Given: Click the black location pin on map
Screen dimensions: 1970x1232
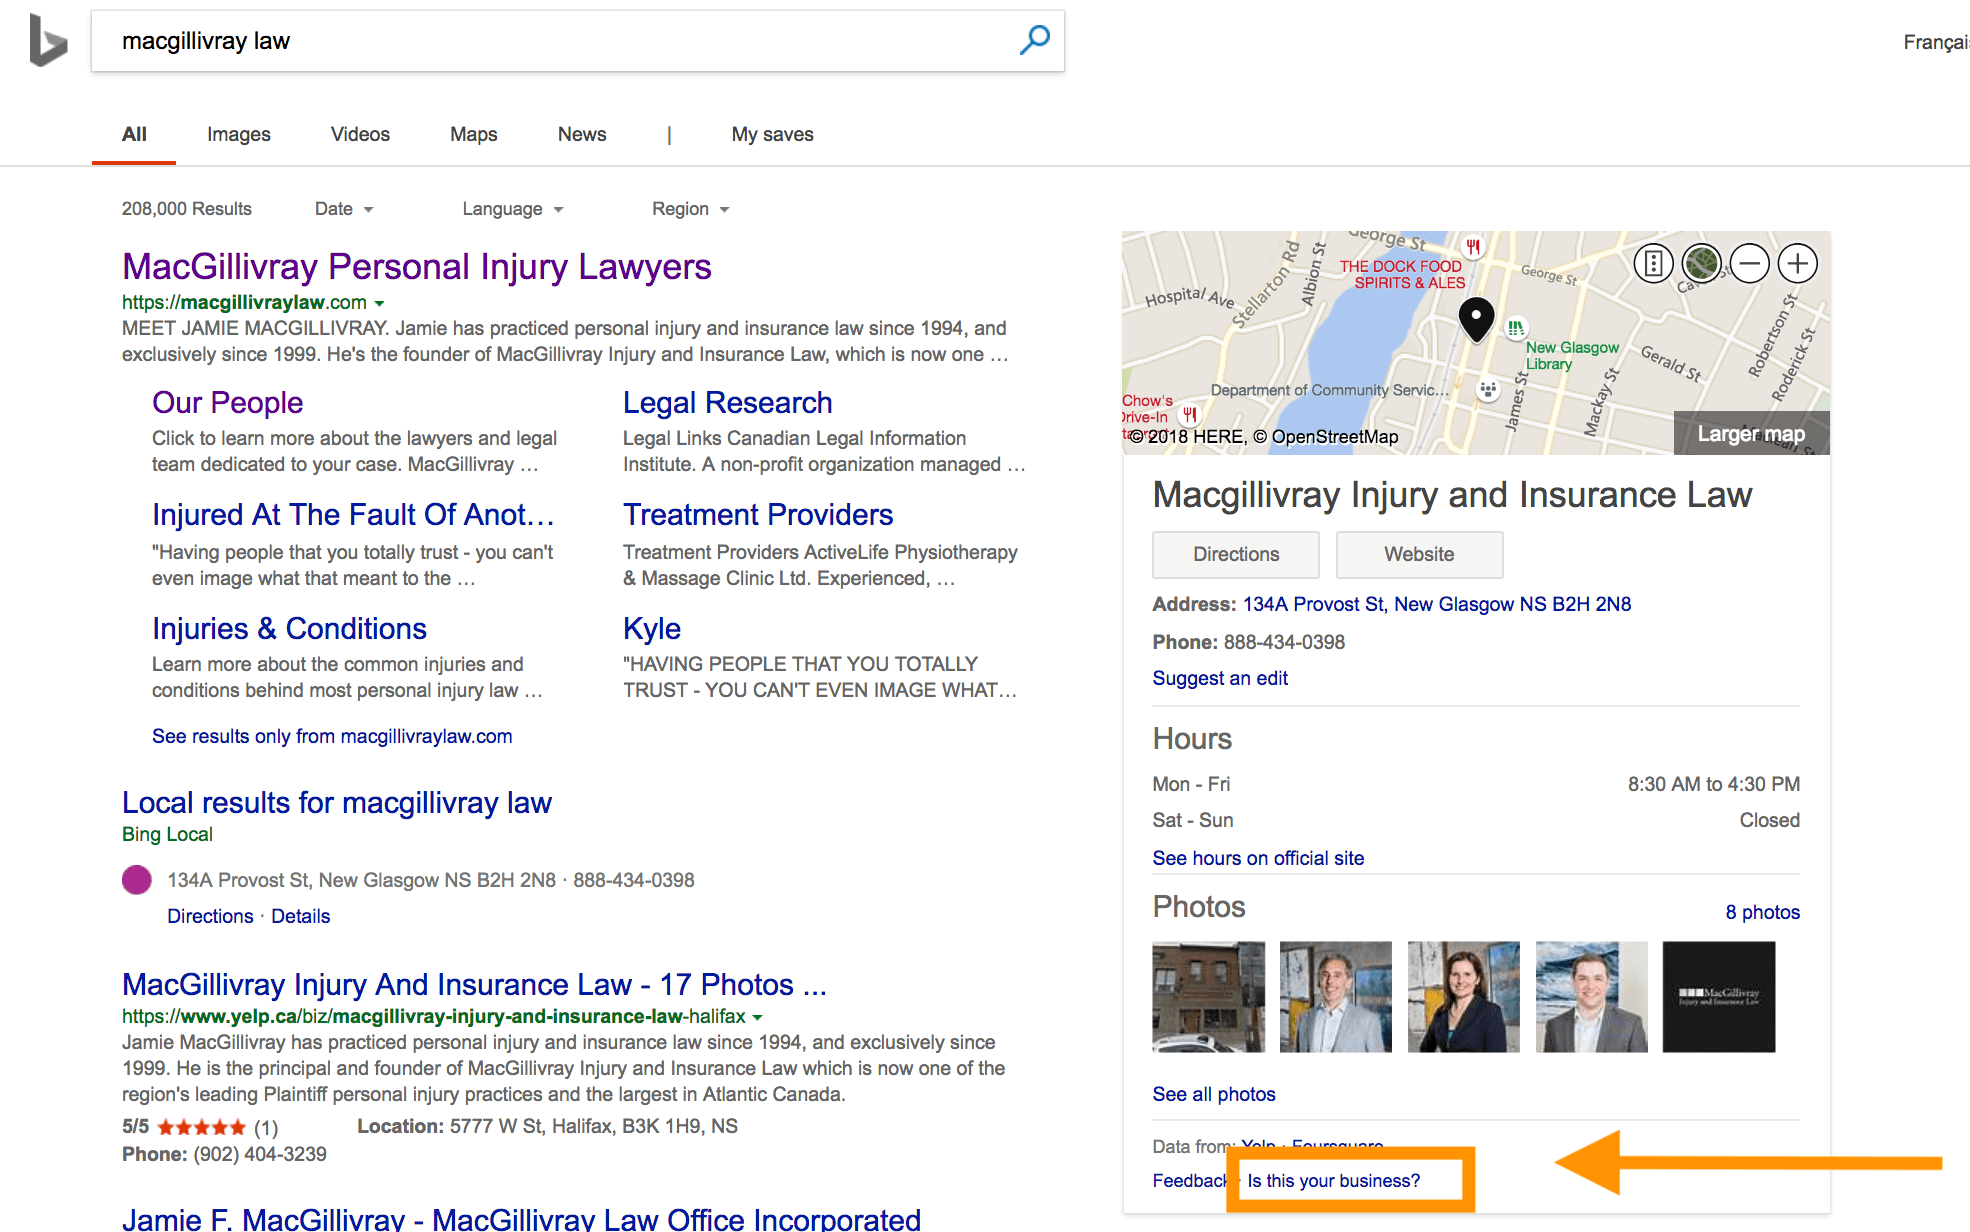Looking at the screenshot, I should [x=1477, y=320].
